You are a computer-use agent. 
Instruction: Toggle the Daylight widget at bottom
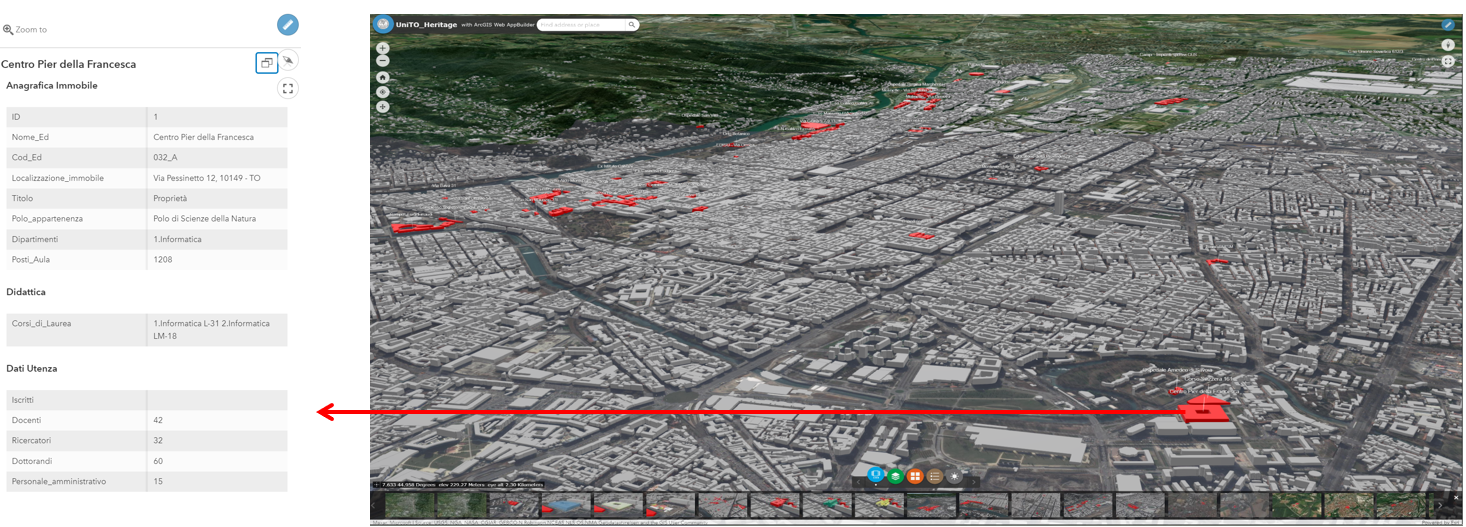(x=955, y=476)
